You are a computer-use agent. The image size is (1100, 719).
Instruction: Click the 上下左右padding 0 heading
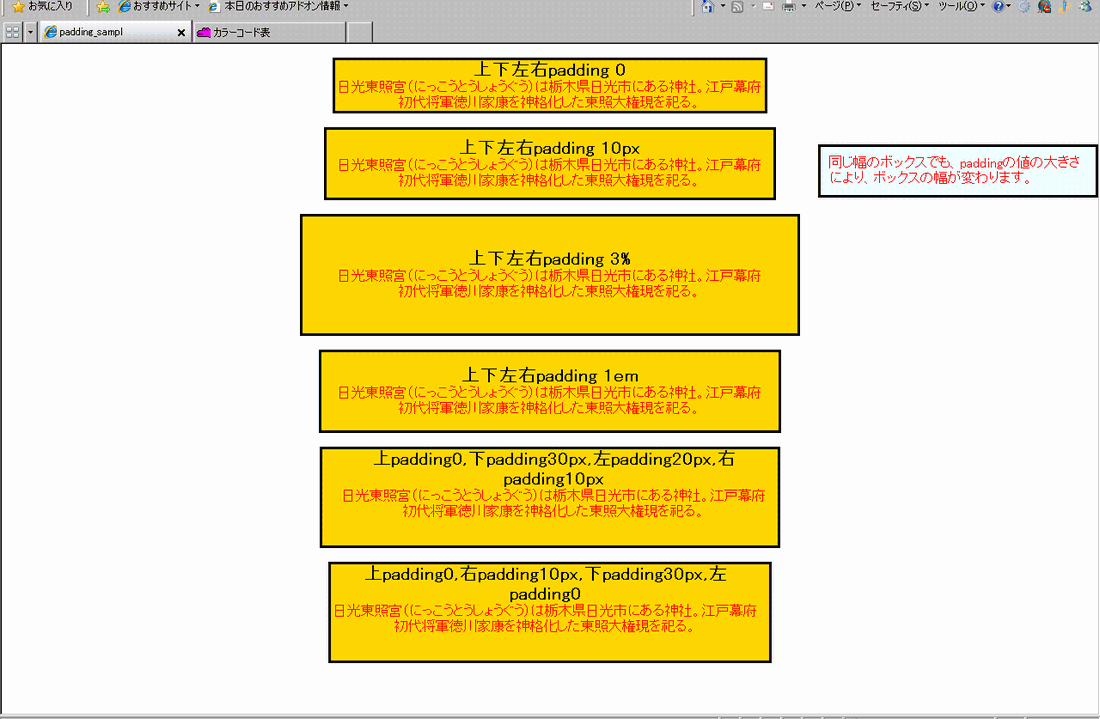[x=549, y=70]
